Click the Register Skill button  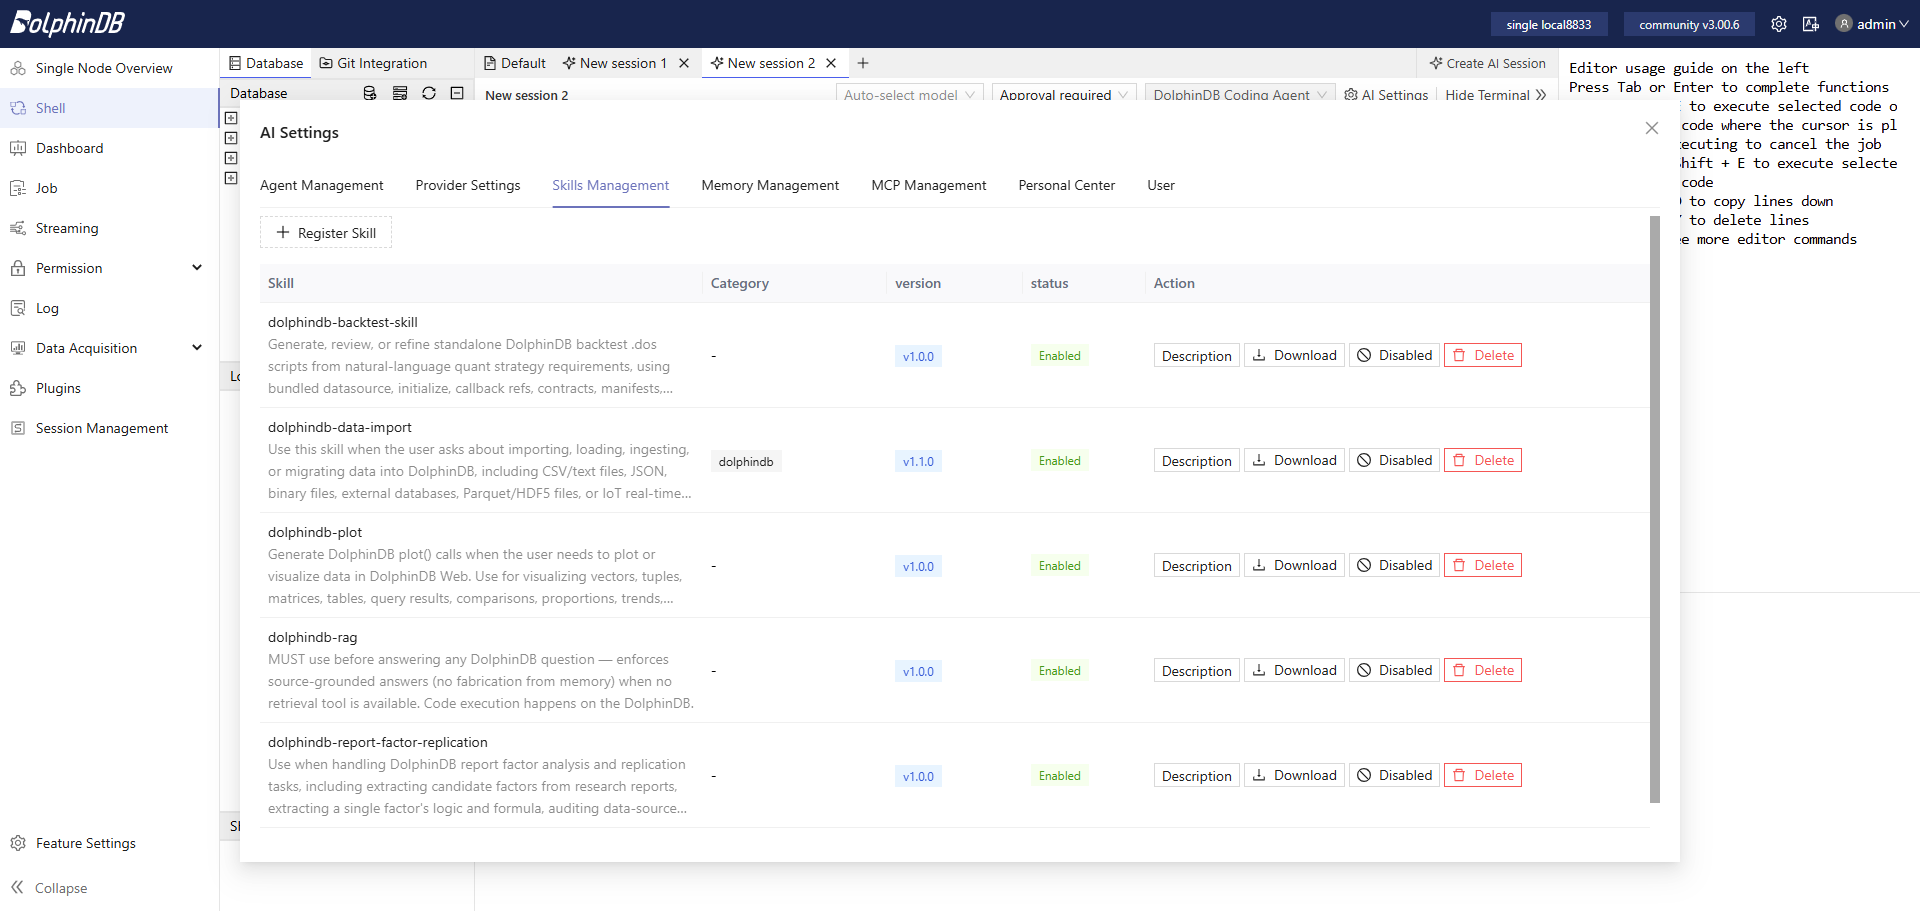(x=326, y=232)
